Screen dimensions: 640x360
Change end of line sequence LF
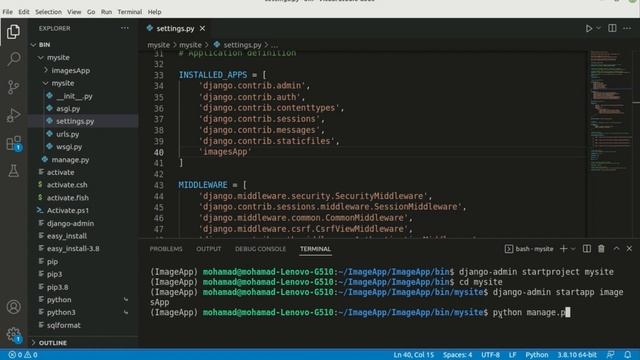tap(512, 355)
